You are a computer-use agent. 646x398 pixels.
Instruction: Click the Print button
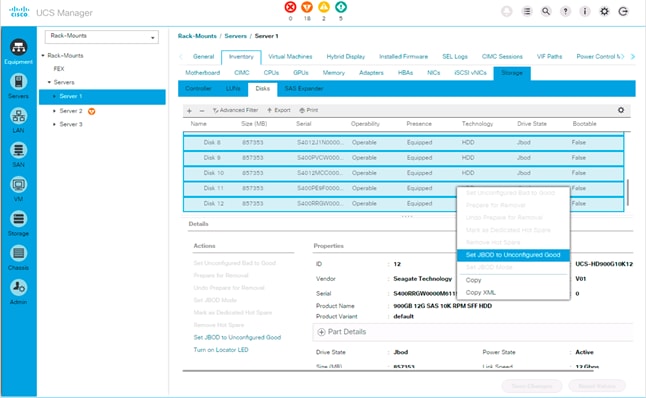point(309,110)
